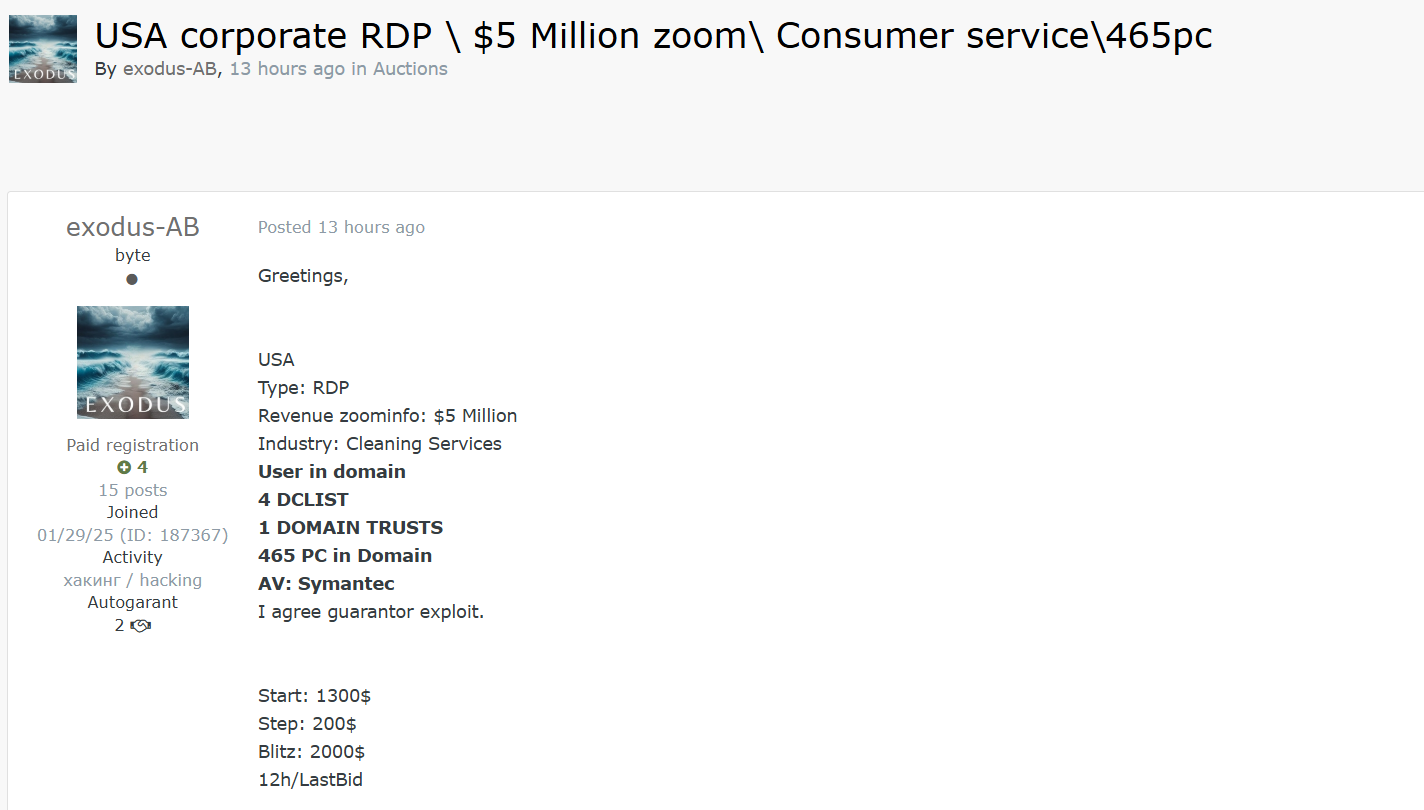Open the large Exodus avatar in the author panel
The width and height of the screenshot is (1424, 810).
coord(133,362)
